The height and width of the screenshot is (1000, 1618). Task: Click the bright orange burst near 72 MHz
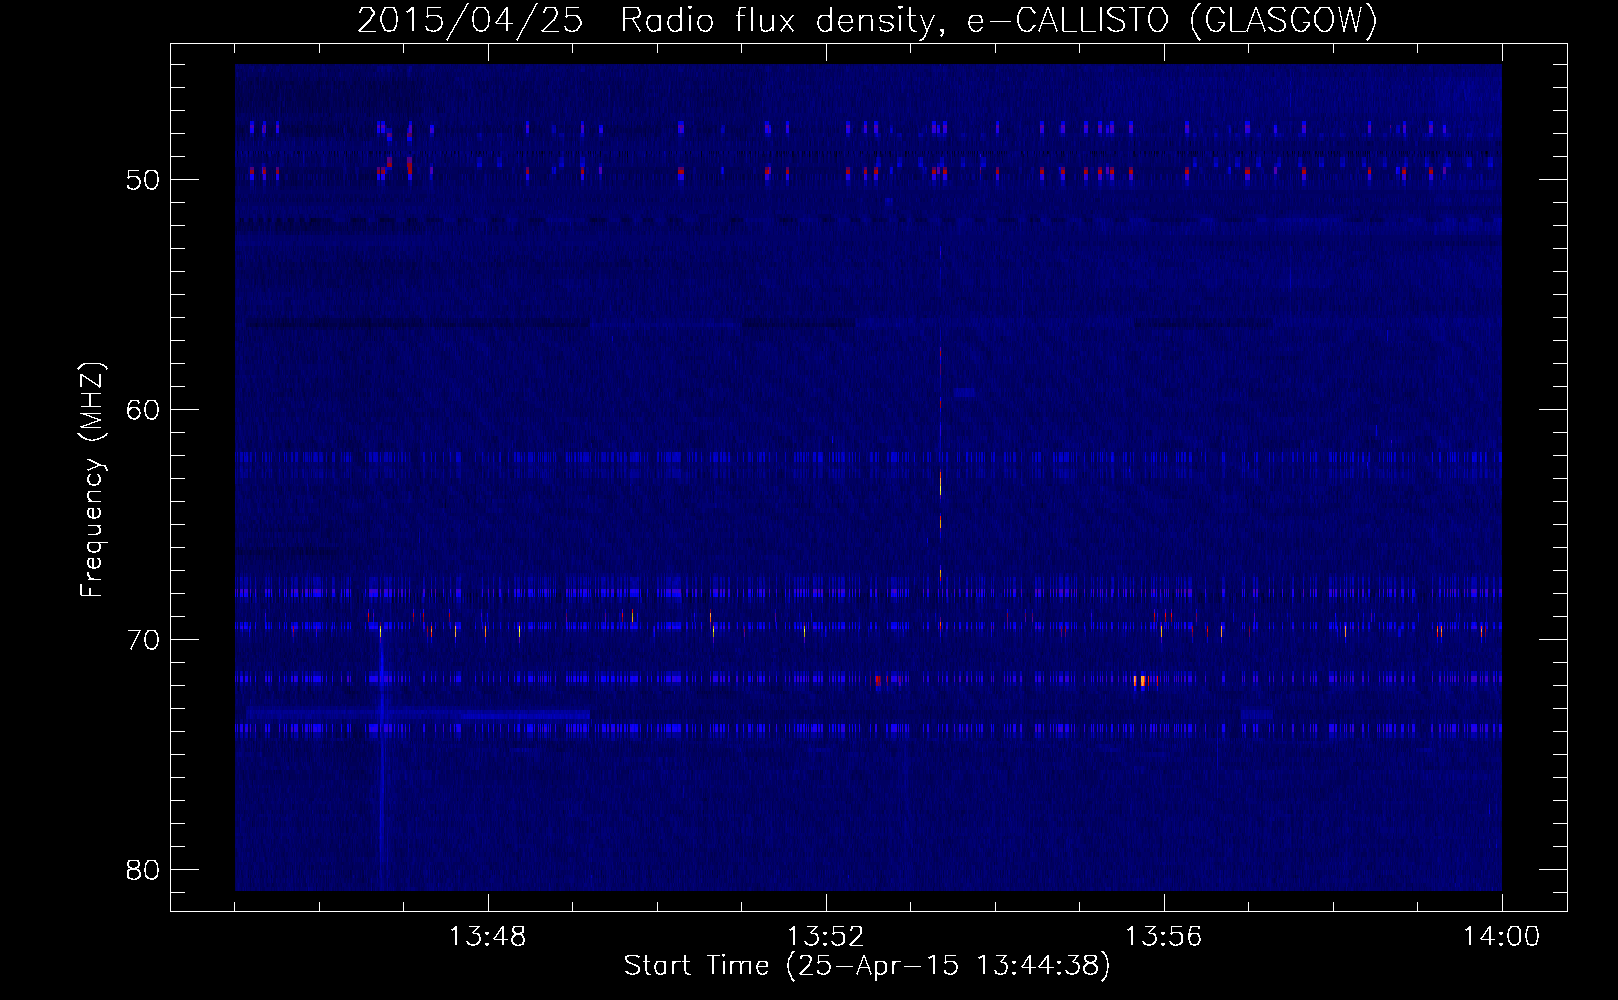(x=1141, y=680)
